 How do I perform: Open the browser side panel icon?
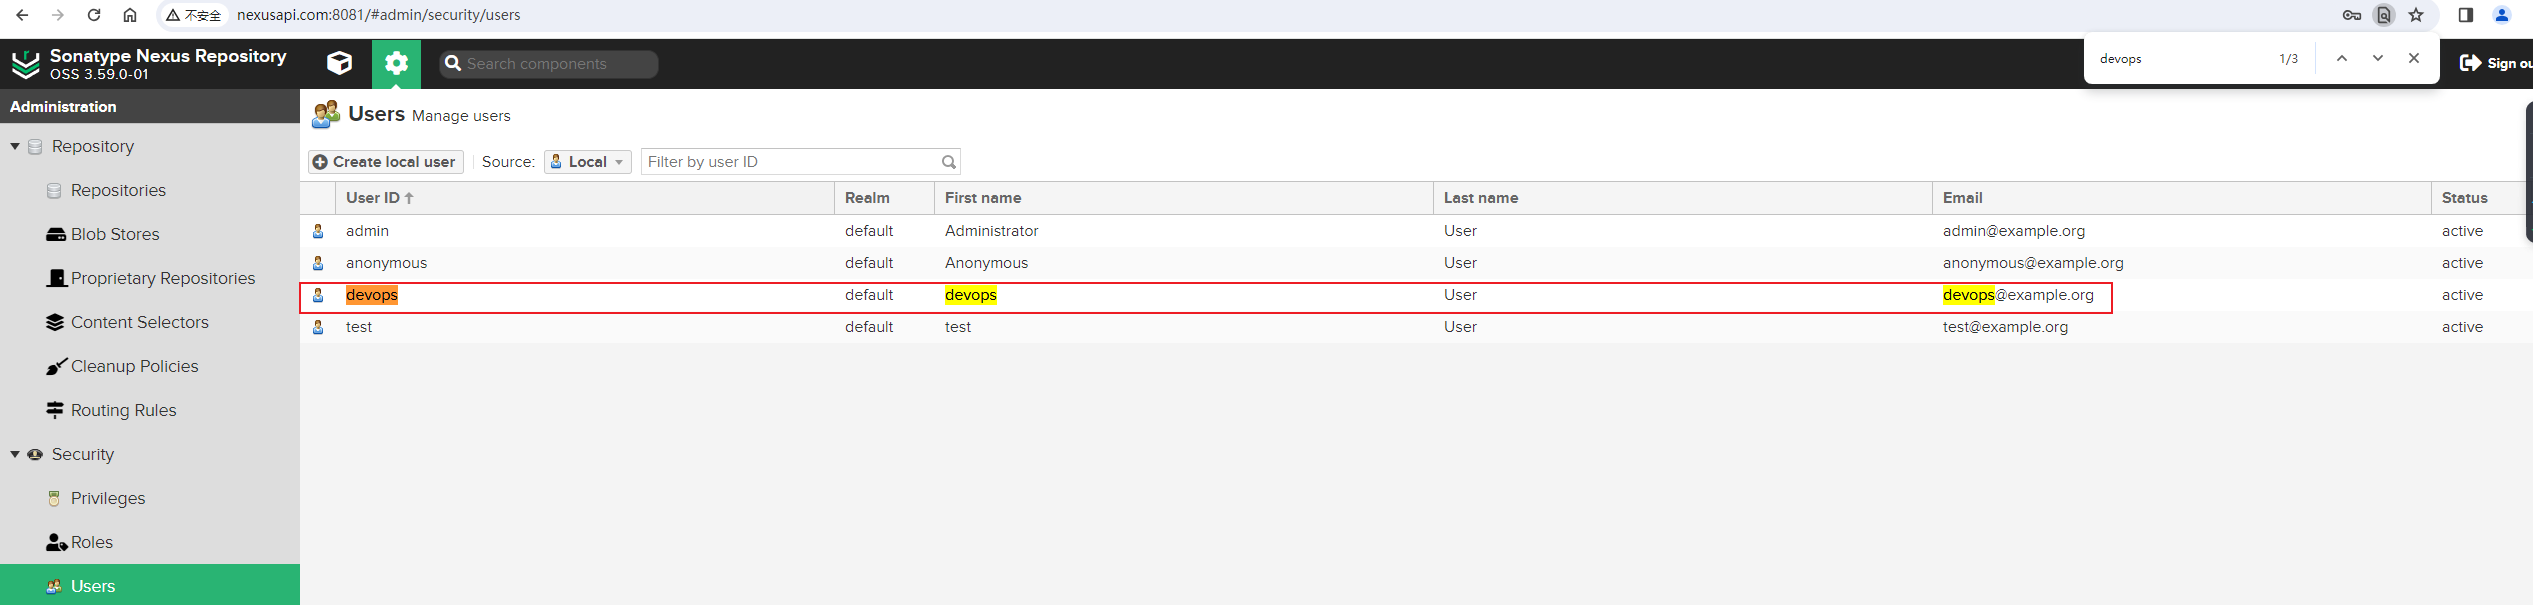point(2466,15)
